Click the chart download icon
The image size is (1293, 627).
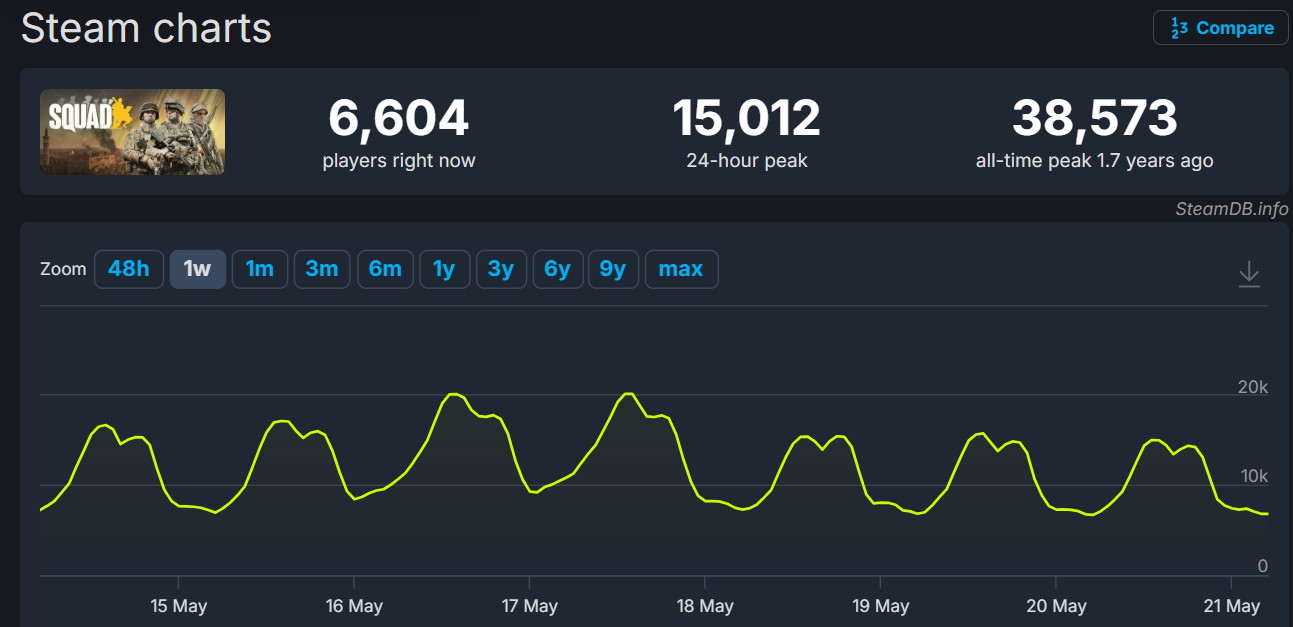[x=1249, y=274]
